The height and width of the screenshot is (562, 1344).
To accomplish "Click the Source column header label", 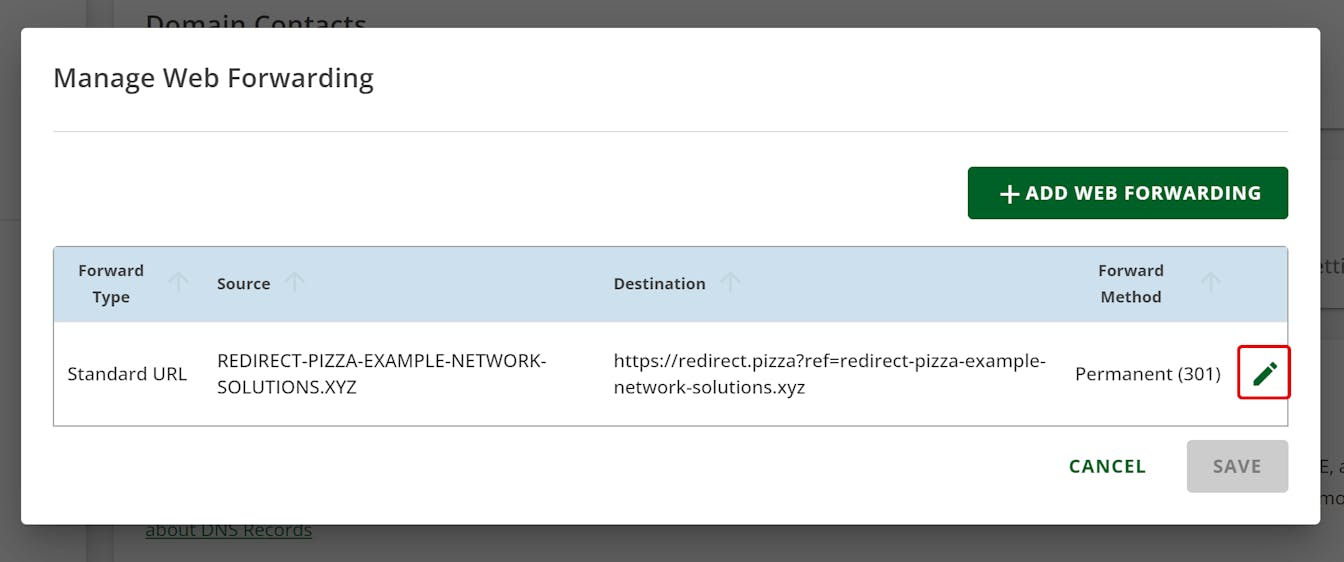I will (243, 284).
